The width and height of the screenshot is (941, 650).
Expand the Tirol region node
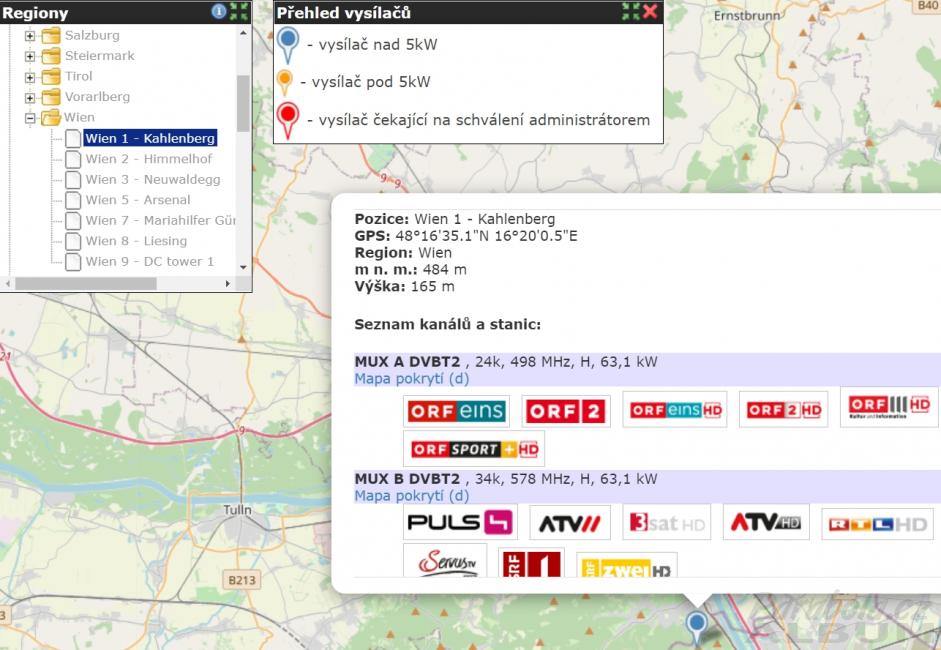[30, 77]
